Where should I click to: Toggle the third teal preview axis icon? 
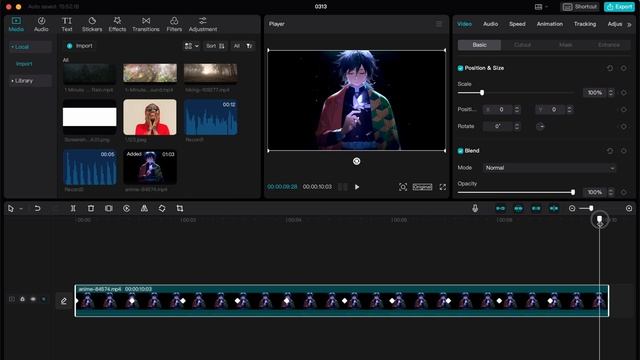[536, 208]
